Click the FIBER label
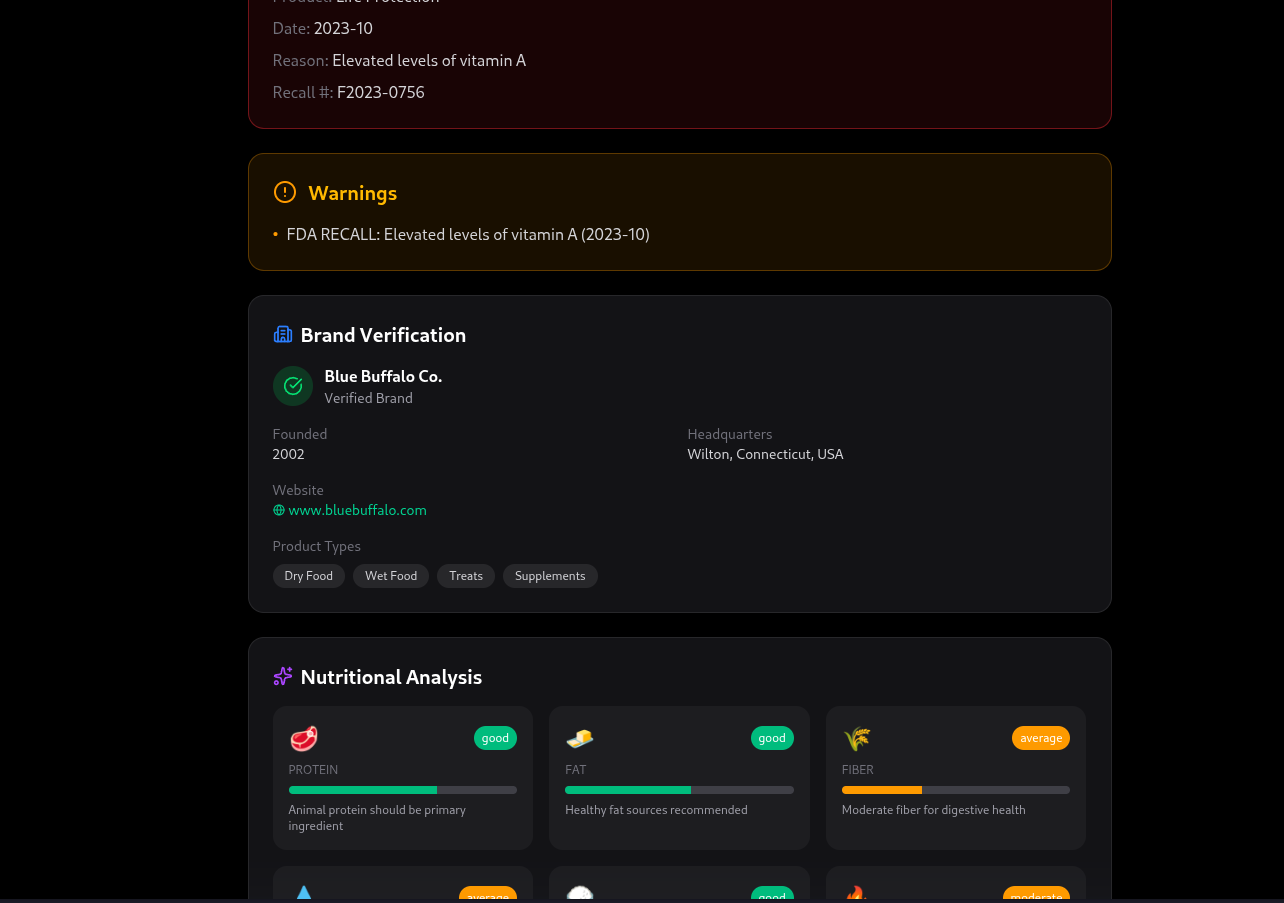The image size is (1284, 903). (x=858, y=770)
